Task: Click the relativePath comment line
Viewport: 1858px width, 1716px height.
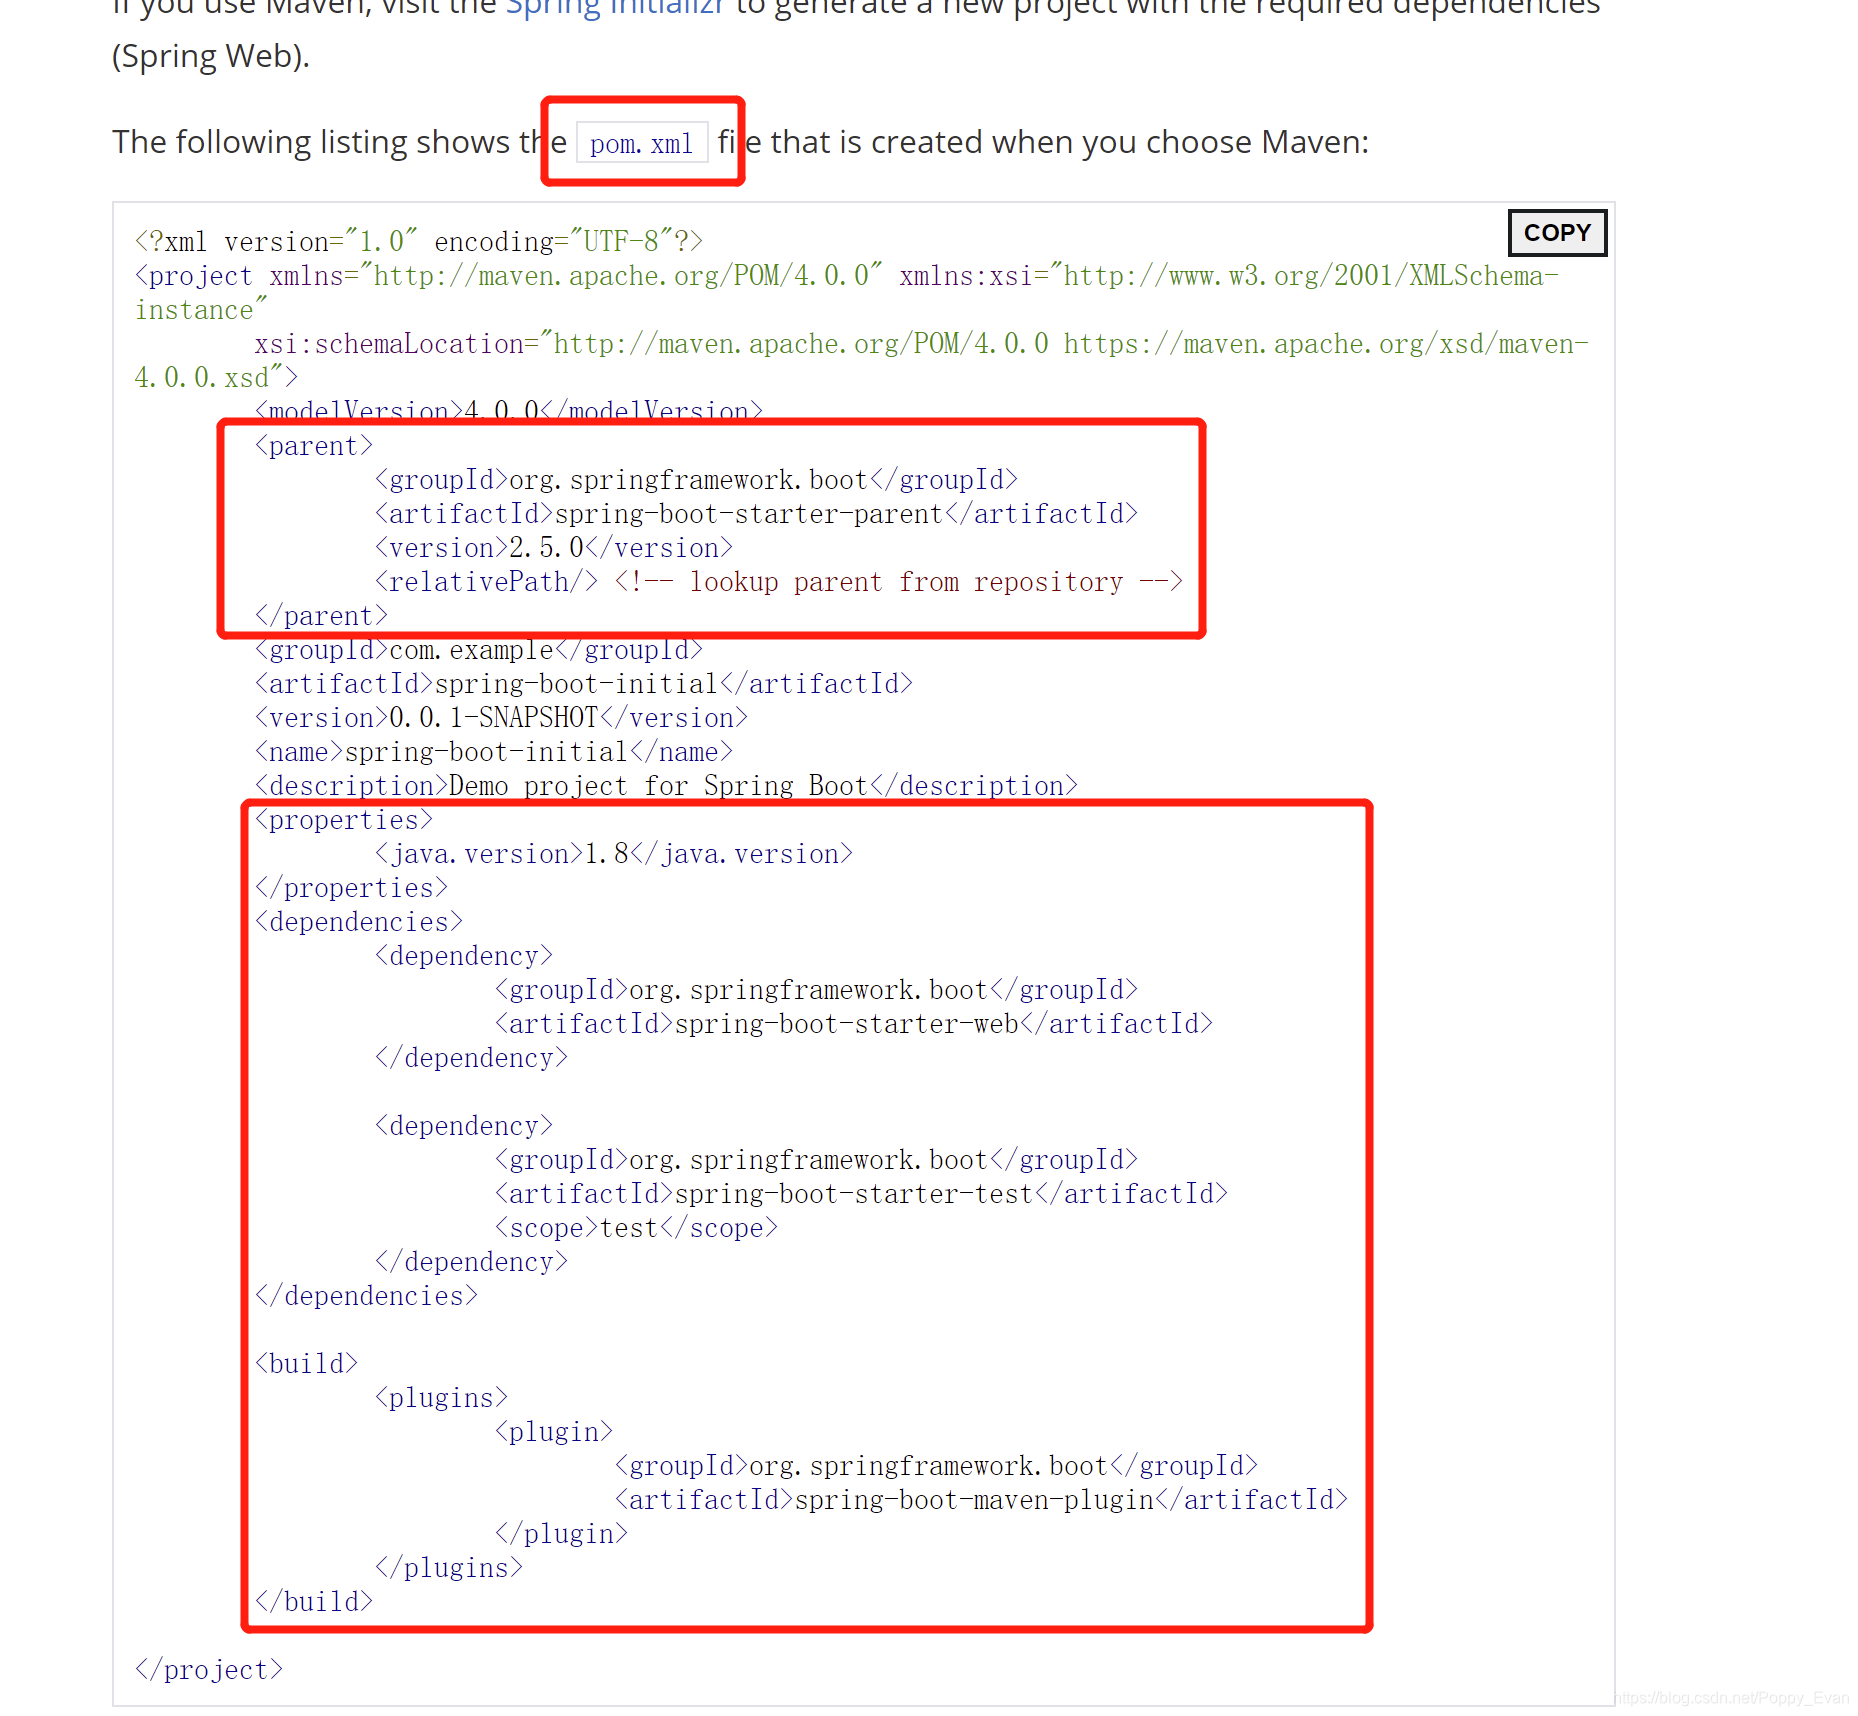Action: click(x=775, y=581)
